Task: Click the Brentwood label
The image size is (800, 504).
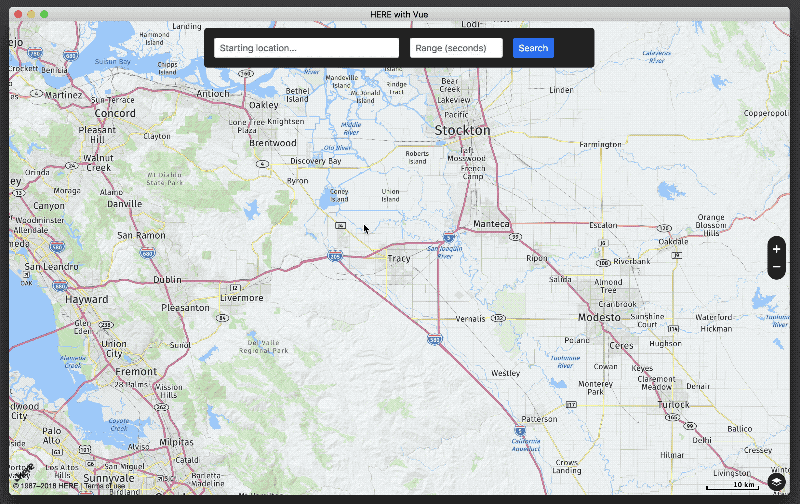Action: (273, 143)
